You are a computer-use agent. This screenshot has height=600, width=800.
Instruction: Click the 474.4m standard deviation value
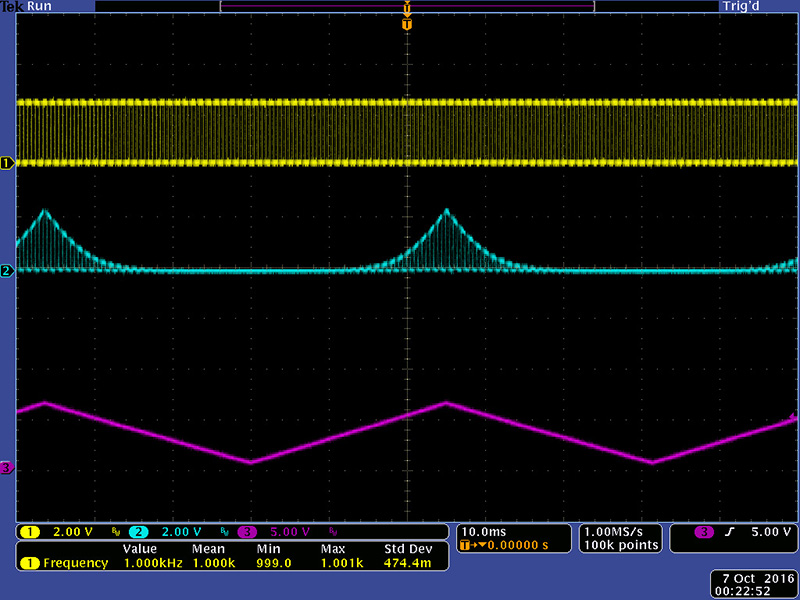click(407, 563)
